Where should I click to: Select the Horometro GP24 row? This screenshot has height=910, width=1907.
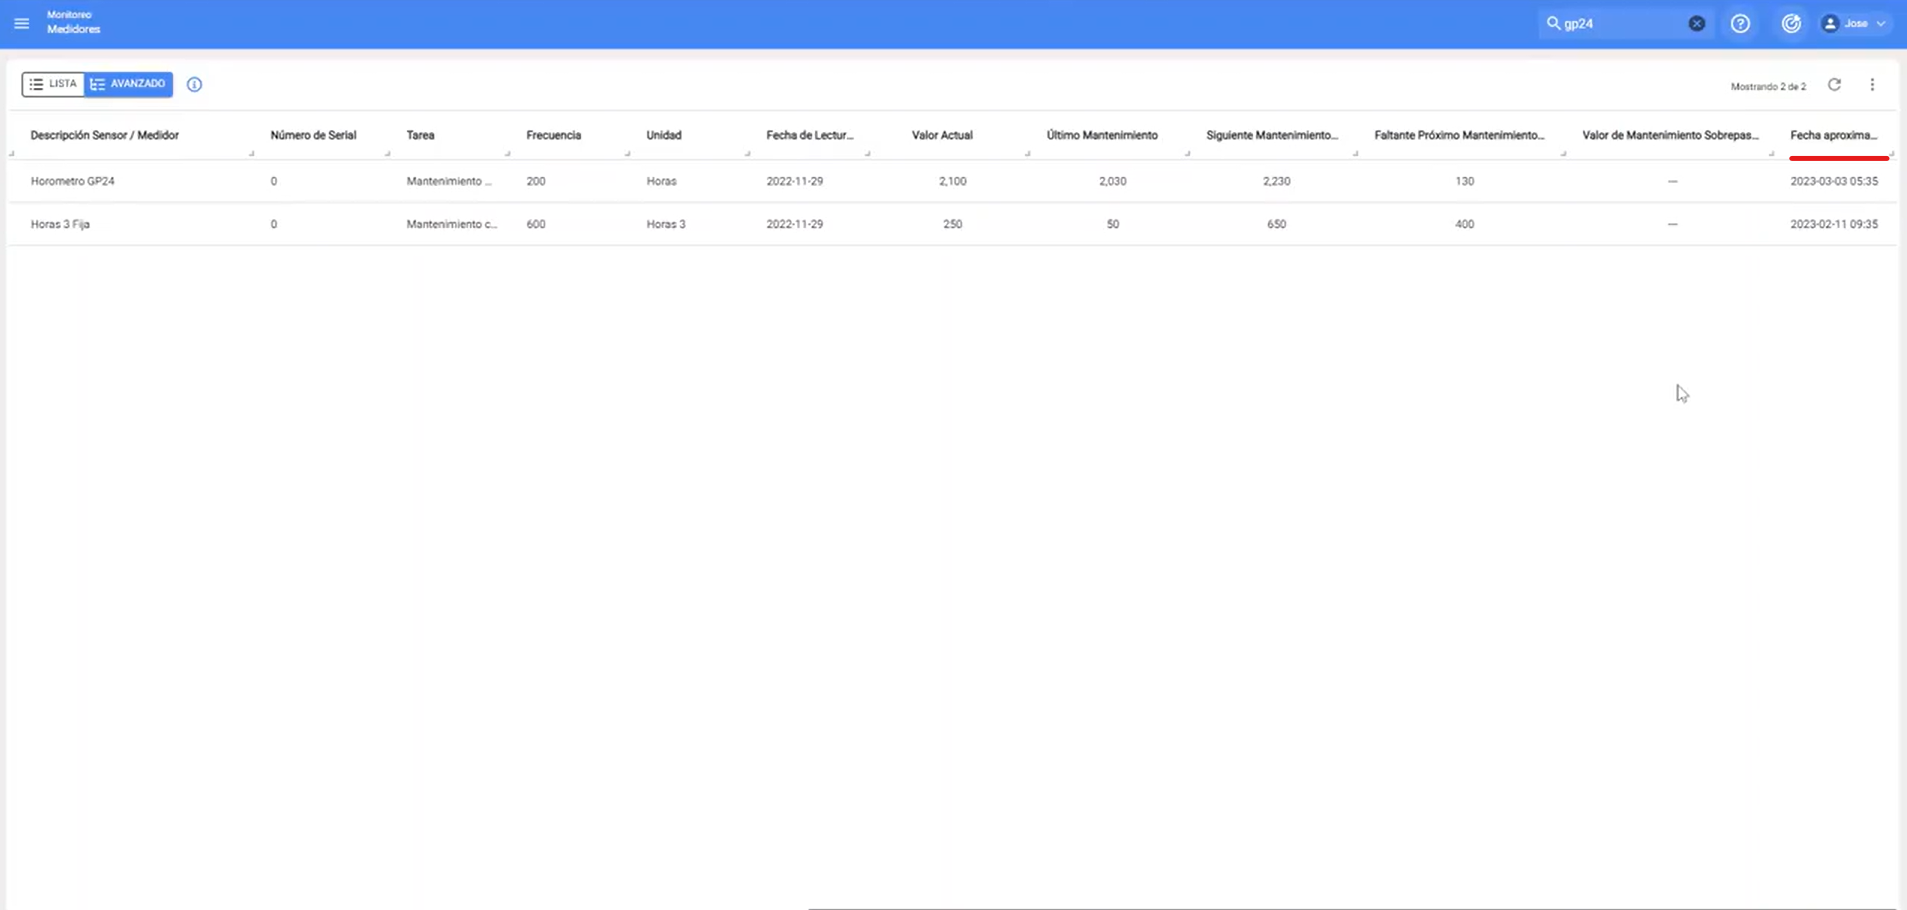73,181
